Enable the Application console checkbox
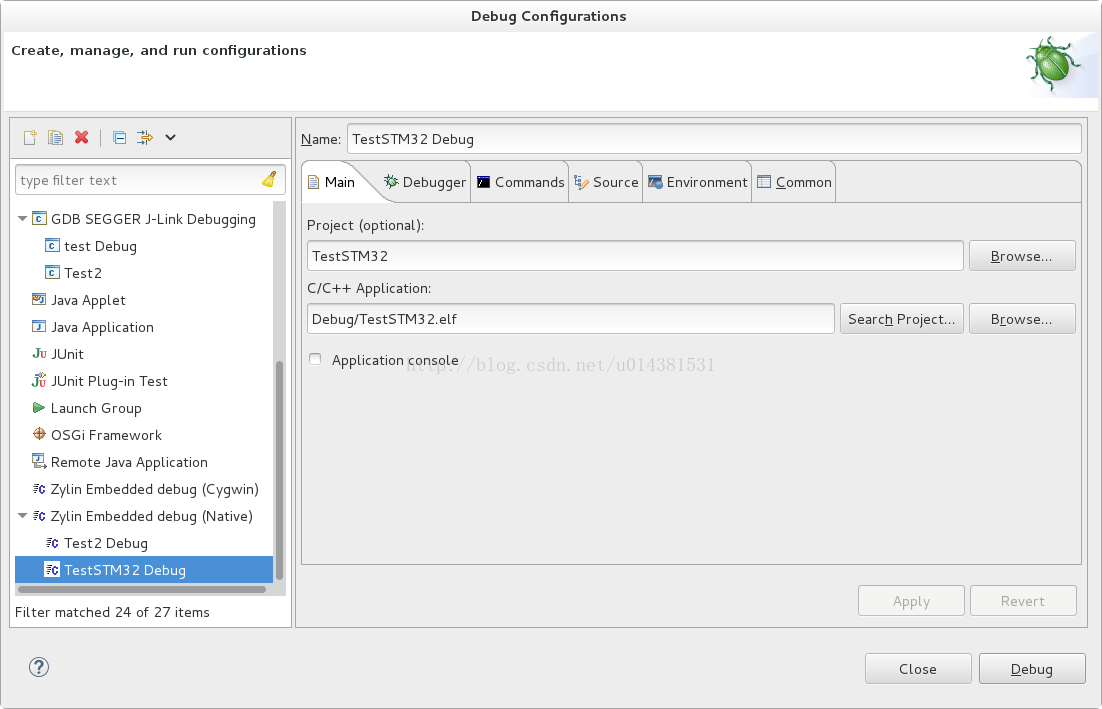Image resolution: width=1102 pixels, height=709 pixels. (316, 360)
